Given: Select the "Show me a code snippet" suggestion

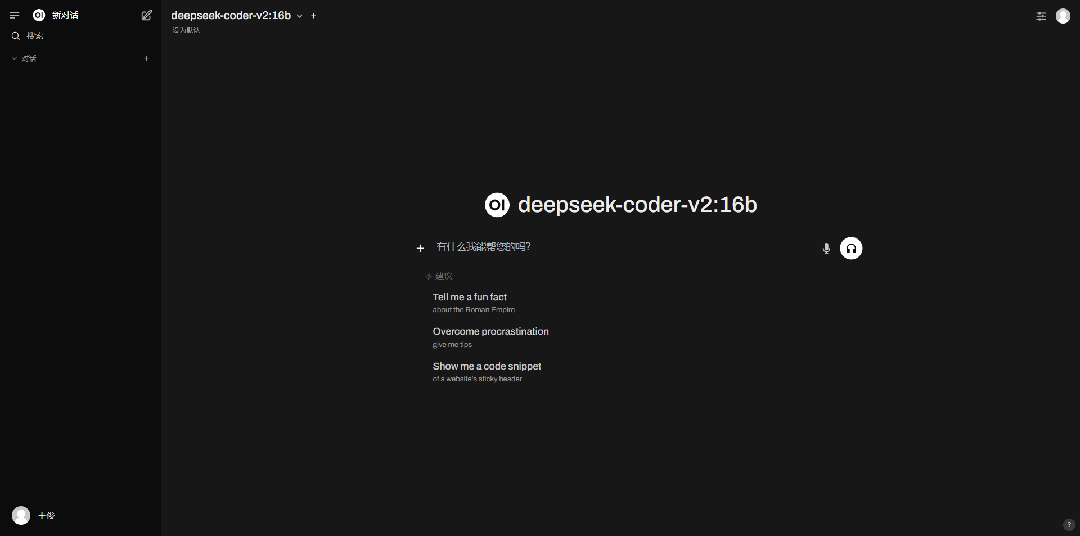Looking at the screenshot, I should click(x=487, y=371).
